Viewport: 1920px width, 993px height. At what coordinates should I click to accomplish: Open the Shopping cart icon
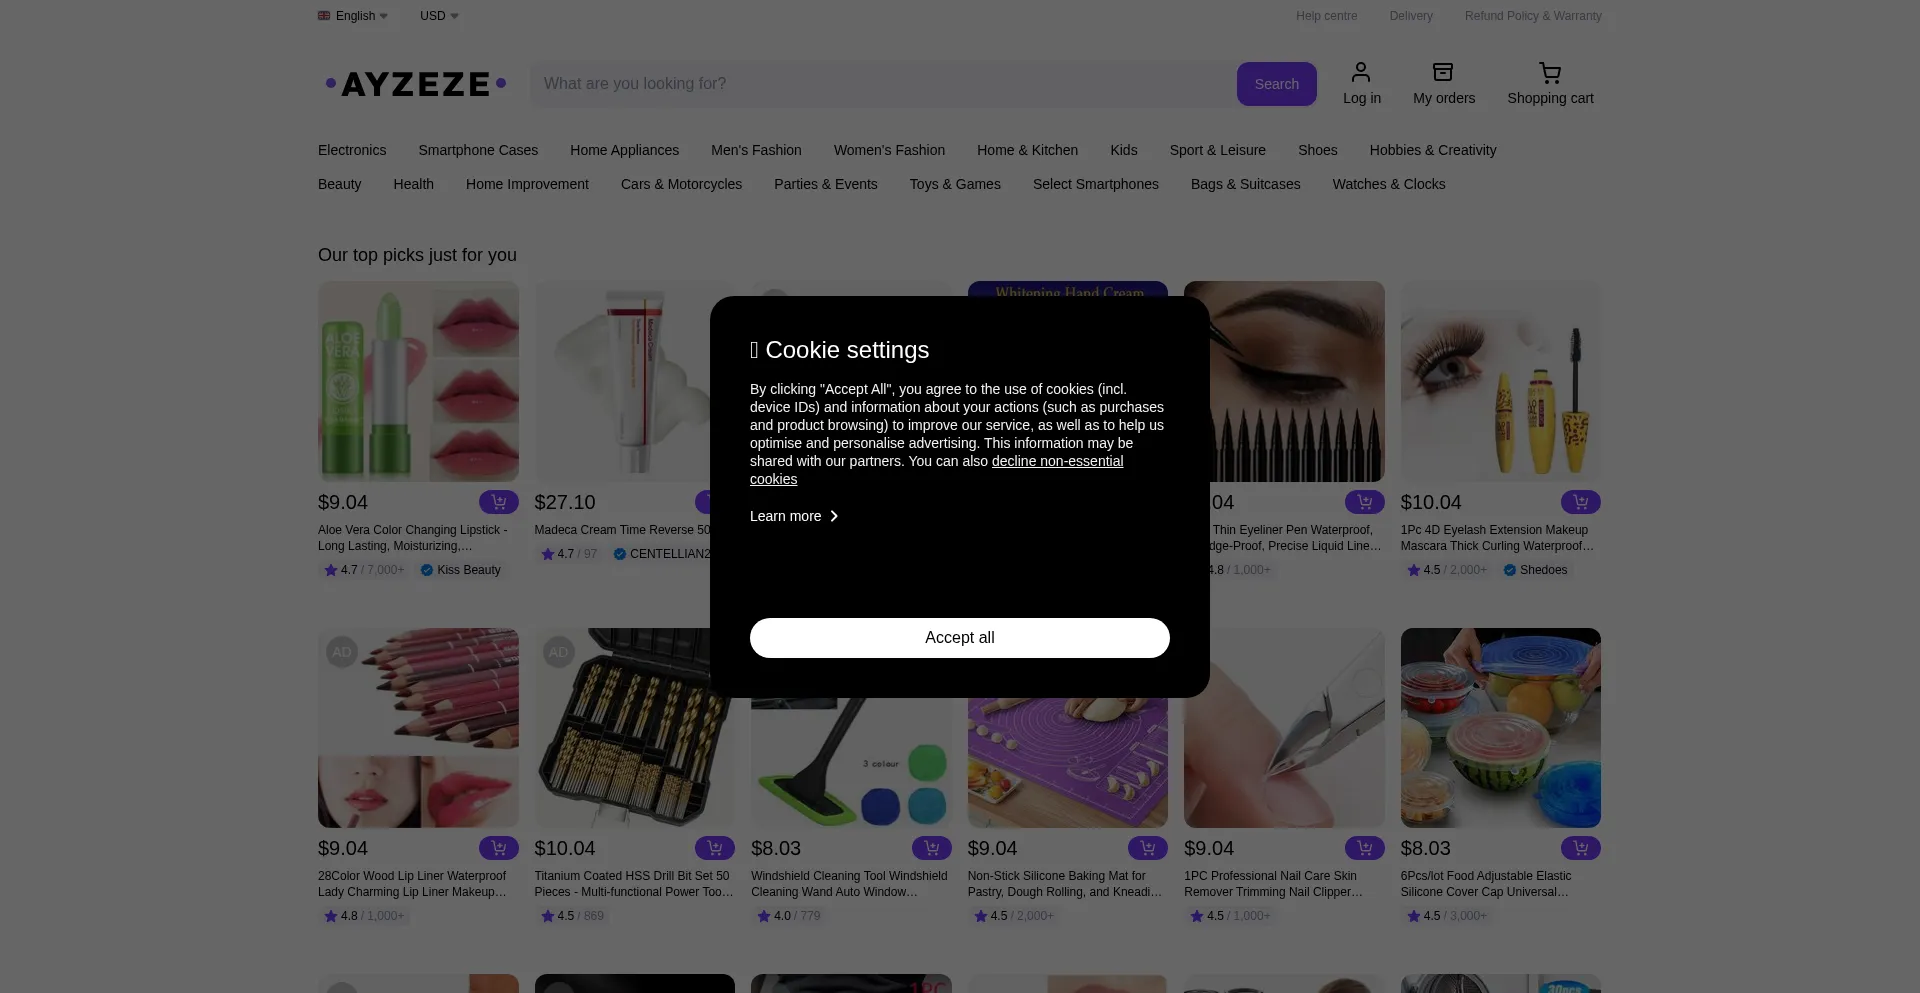[1549, 73]
